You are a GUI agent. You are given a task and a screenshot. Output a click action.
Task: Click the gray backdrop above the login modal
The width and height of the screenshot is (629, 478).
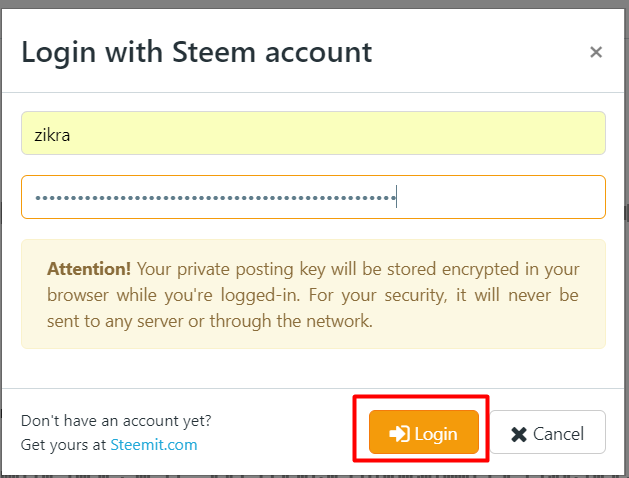click(314, 4)
